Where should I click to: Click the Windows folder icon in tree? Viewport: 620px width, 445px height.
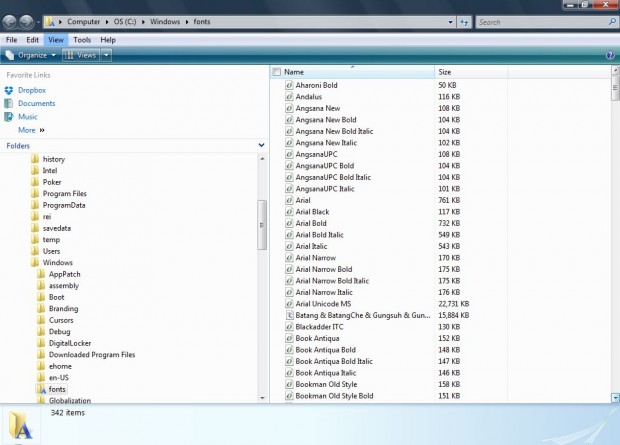tap(35, 263)
